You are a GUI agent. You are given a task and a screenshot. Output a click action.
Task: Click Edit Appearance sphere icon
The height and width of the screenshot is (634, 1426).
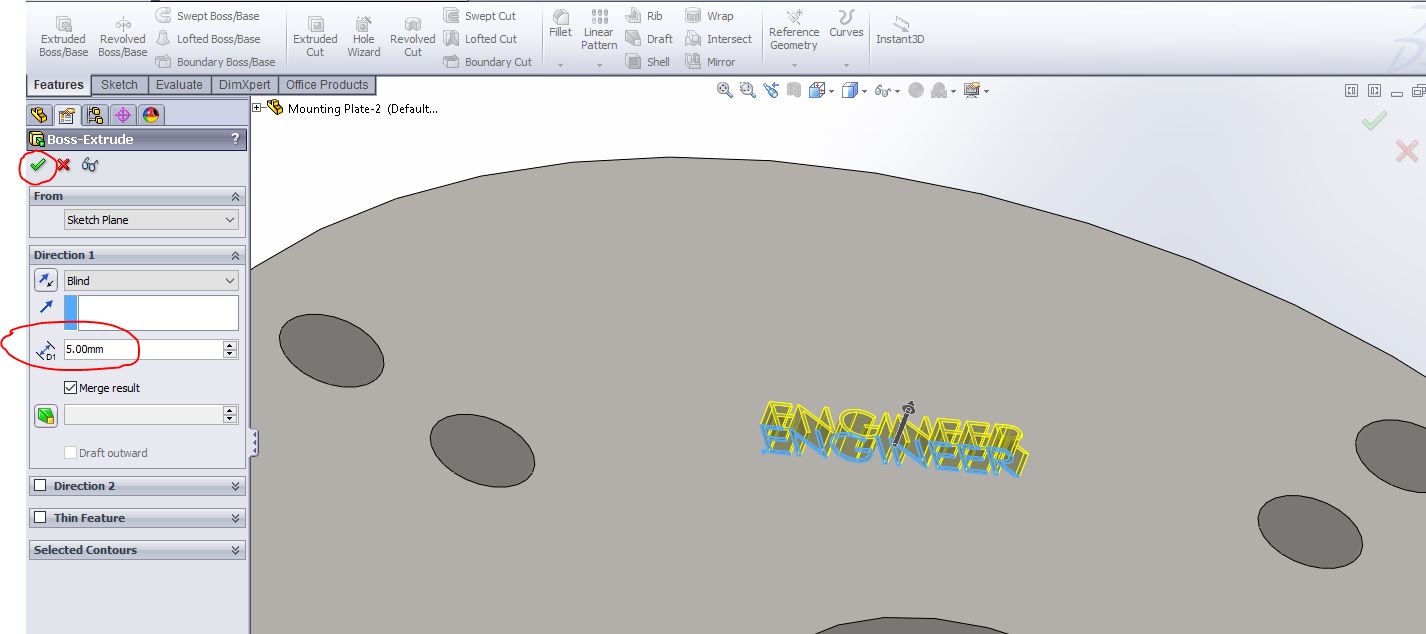click(x=916, y=91)
